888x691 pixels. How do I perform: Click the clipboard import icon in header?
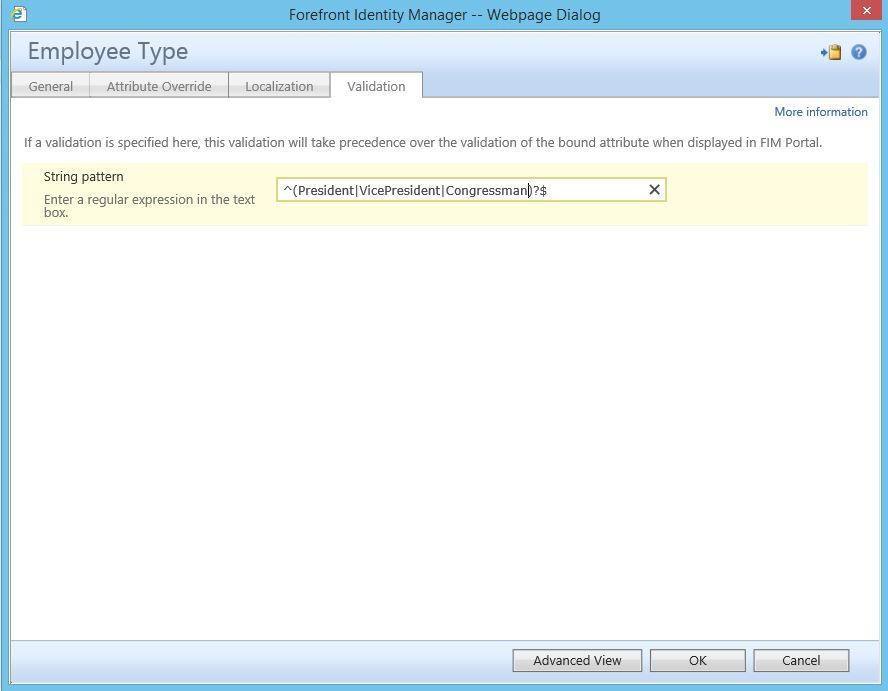click(x=831, y=53)
